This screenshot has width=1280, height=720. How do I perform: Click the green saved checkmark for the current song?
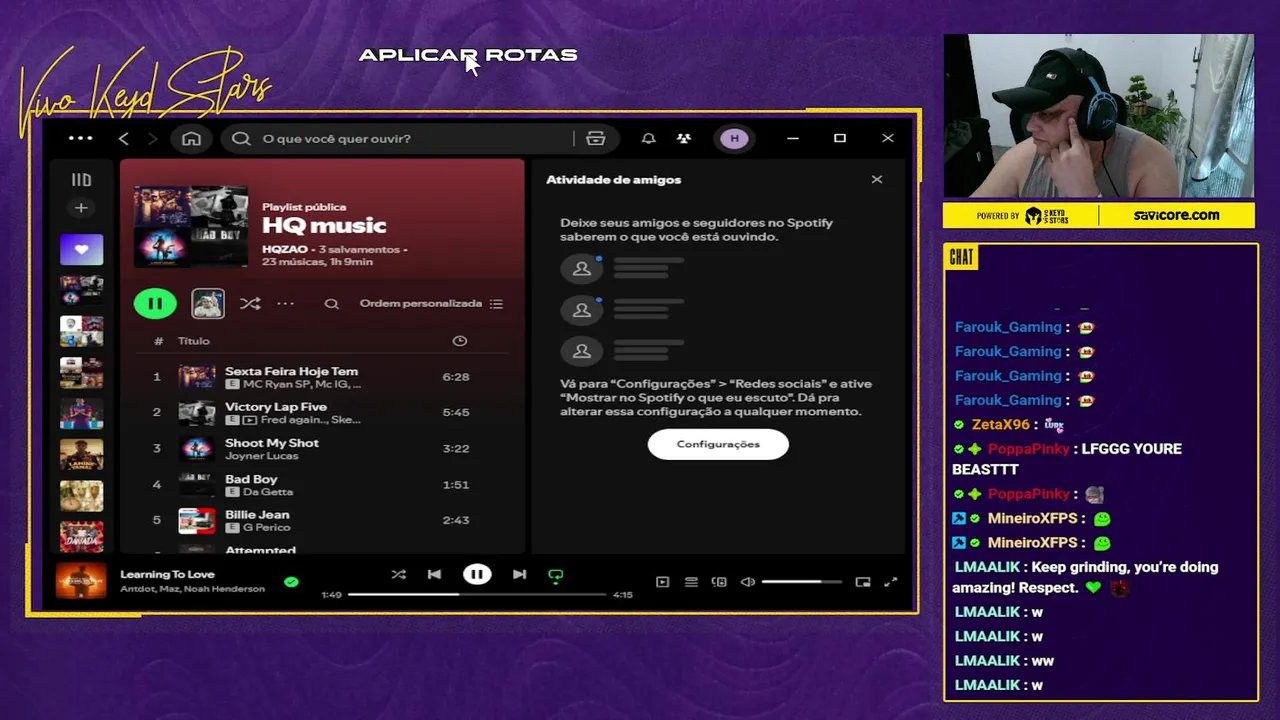click(x=291, y=581)
